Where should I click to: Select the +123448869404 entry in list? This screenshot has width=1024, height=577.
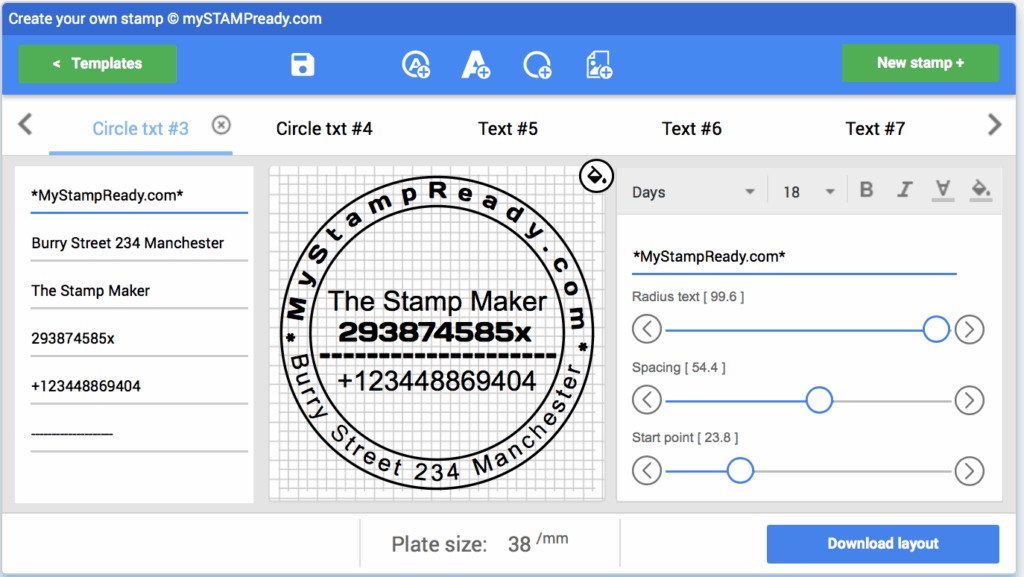pyautogui.click(x=139, y=386)
